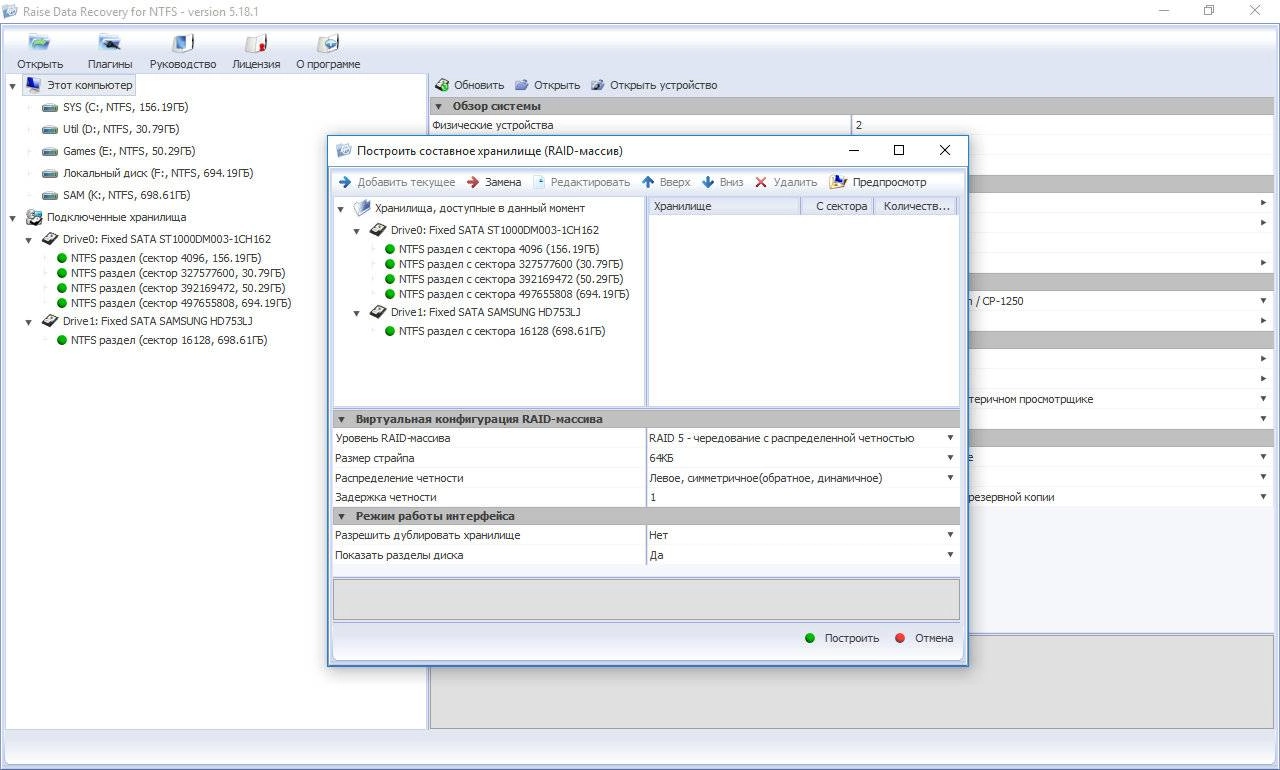Viewport: 1280px width, 770px height.
Task: Open the Руководство manual icon
Action: tap(183, 44)
